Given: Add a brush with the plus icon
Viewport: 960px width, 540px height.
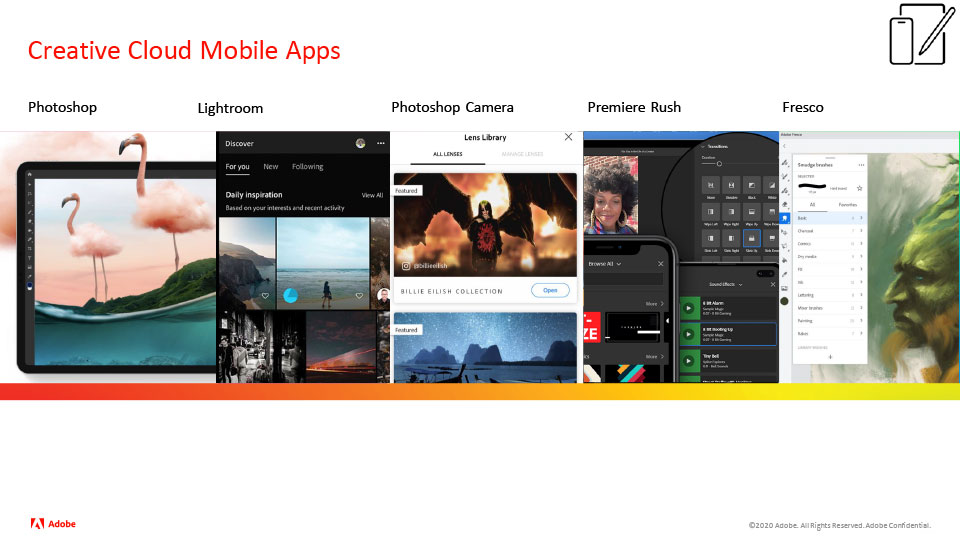Looking at the screenshot, I should (x=829, y=357).
